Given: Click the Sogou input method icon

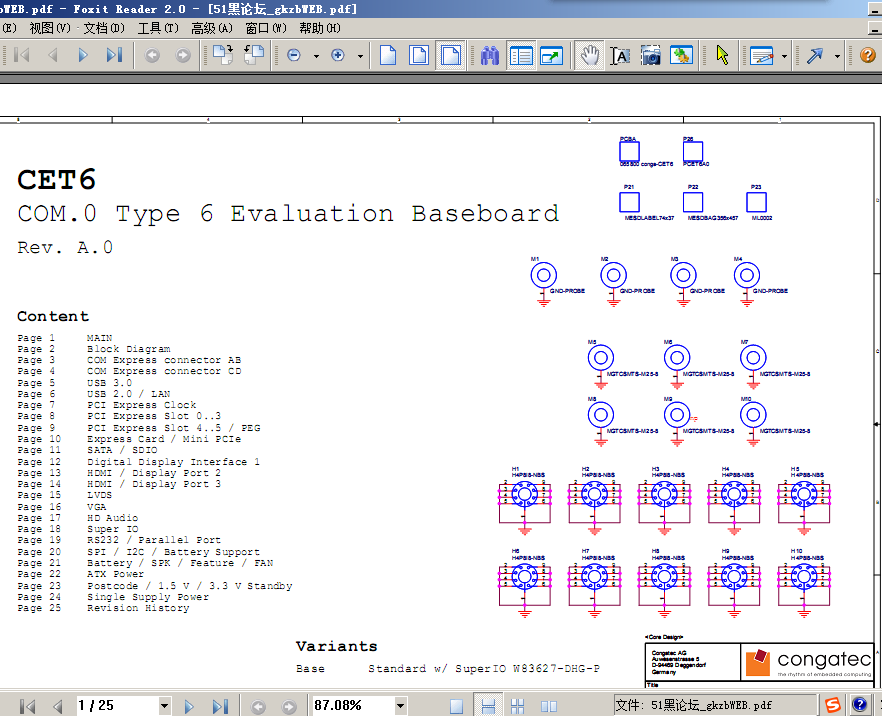Looking at the screenshot, I should (833, 705).
